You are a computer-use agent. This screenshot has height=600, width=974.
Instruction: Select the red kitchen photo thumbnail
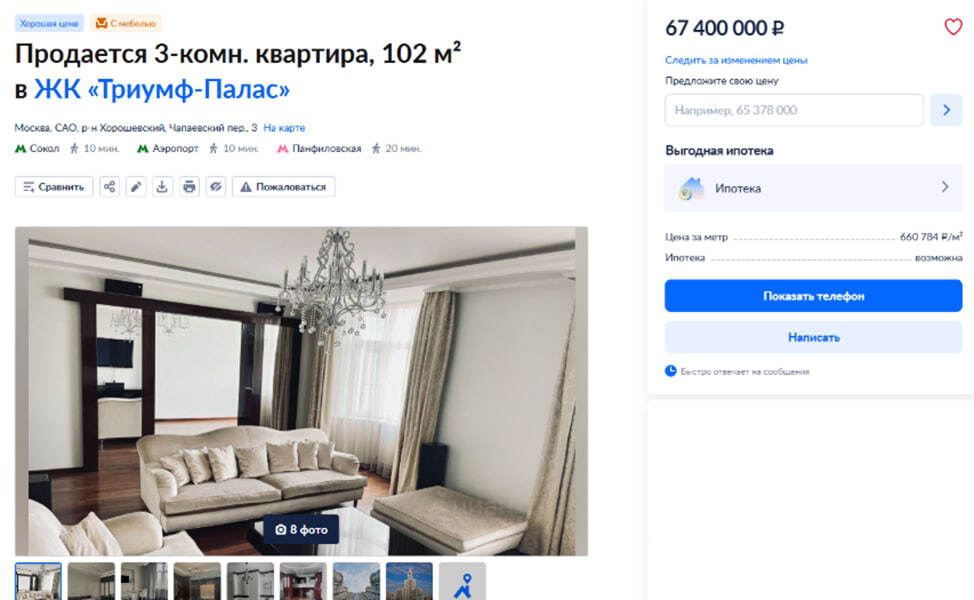[x=303, y=581]
